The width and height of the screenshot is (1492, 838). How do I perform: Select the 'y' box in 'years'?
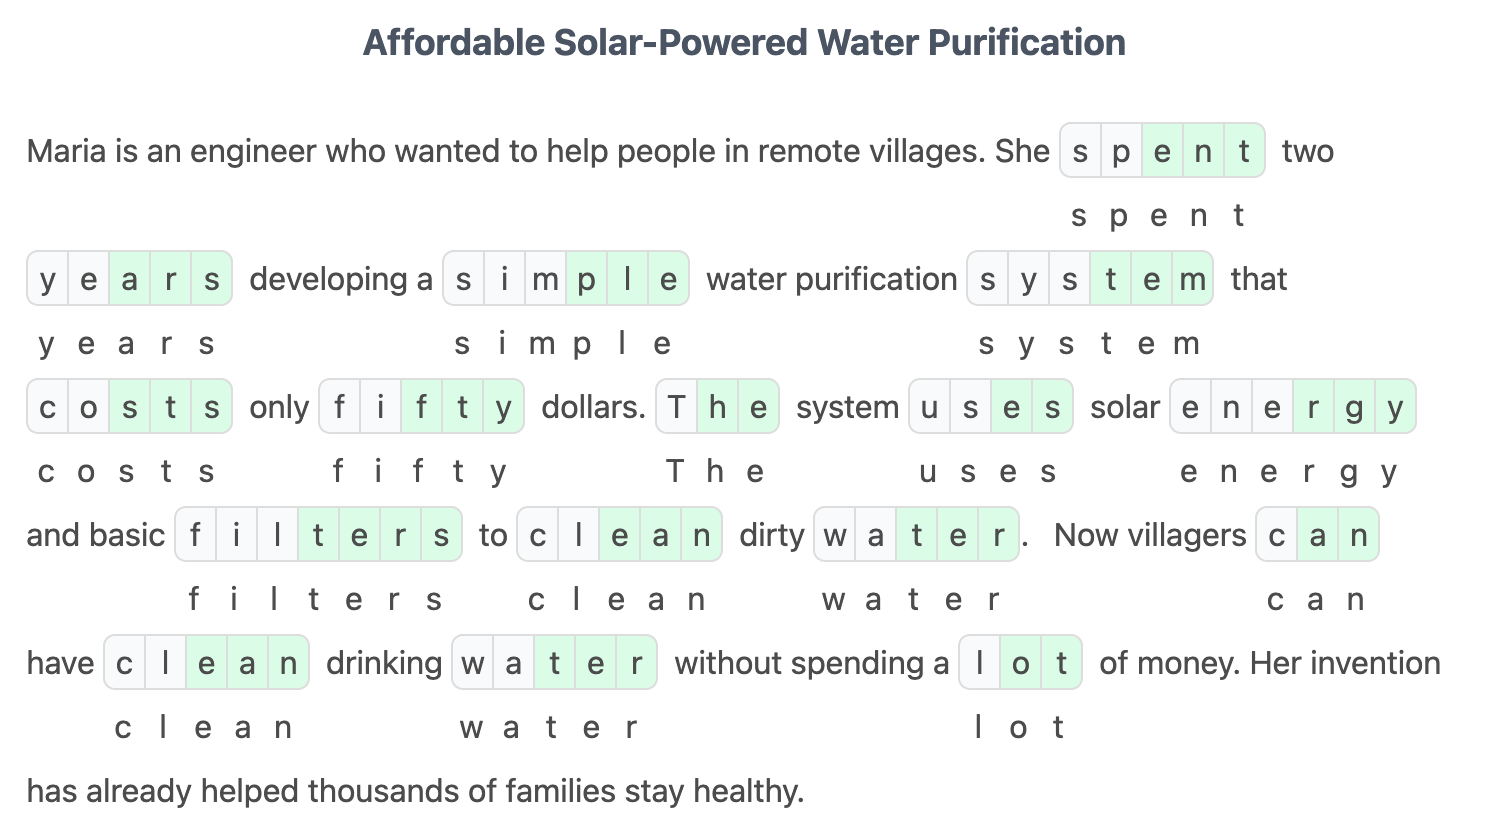[x=47, y=279]
